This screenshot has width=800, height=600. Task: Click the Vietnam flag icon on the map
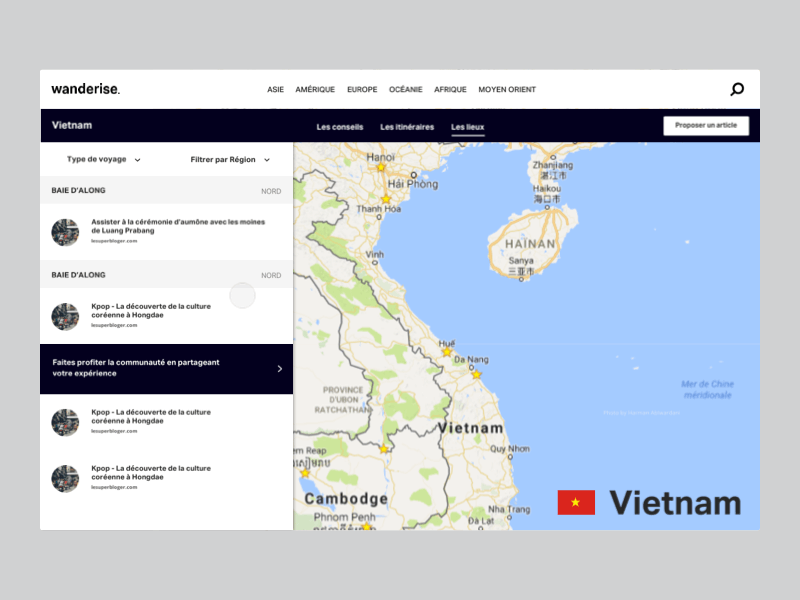click(576, 503)
